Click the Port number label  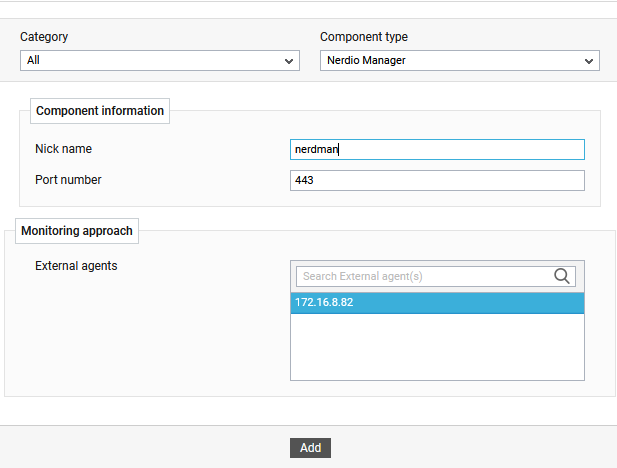click(68, 180)
